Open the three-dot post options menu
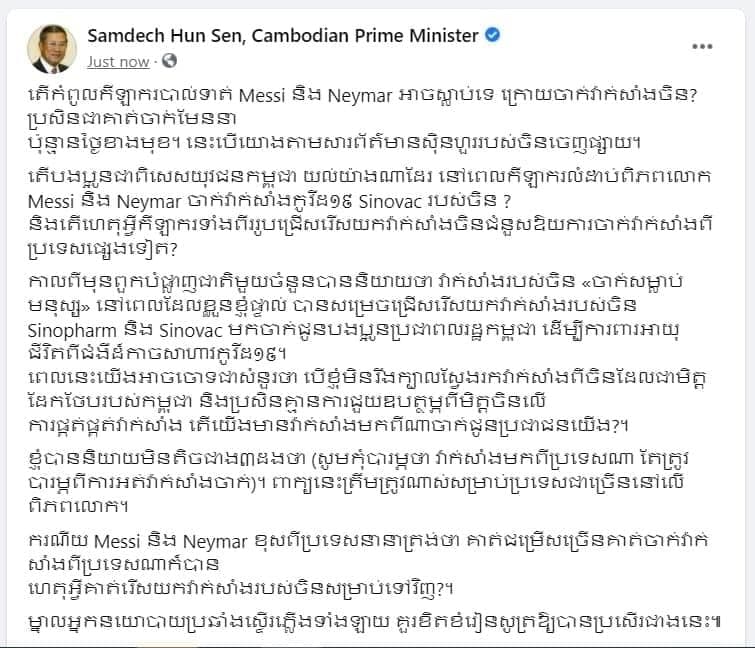The height and width of the screenshot is (648, 755). click(702, 47)
